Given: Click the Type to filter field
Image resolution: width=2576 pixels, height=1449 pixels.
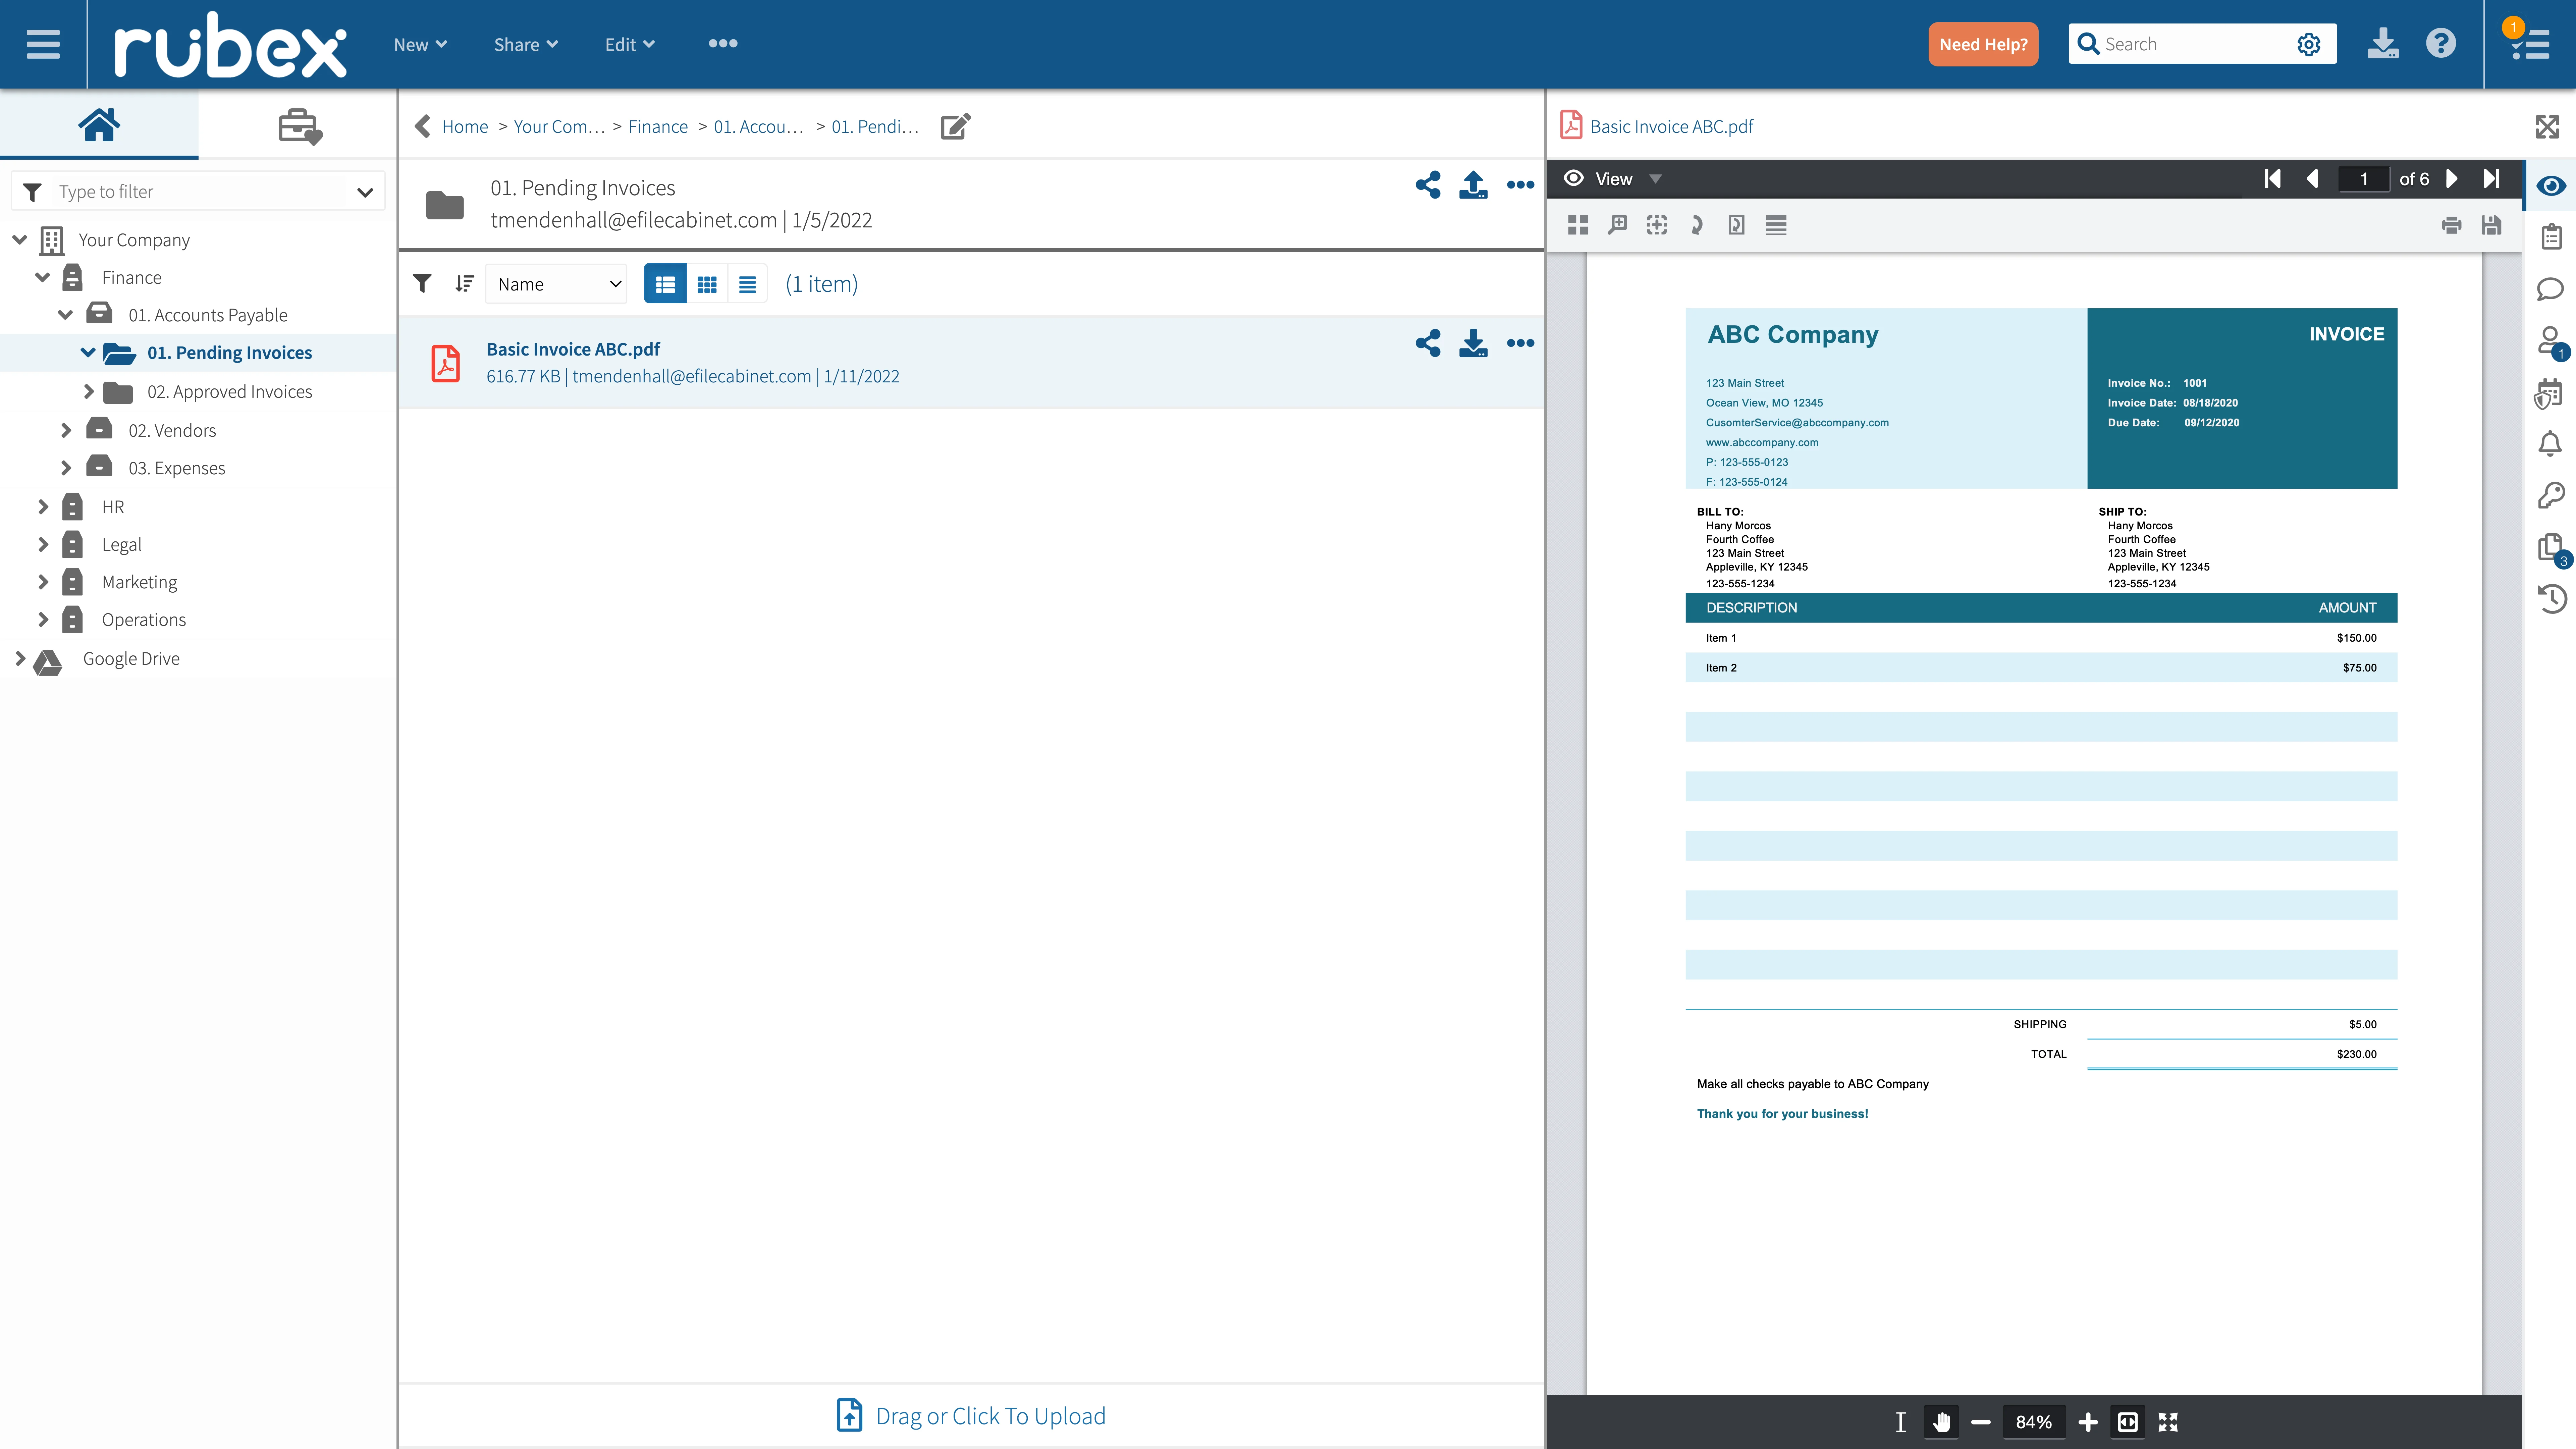Looking at the screenshot, I should point(200,191).
